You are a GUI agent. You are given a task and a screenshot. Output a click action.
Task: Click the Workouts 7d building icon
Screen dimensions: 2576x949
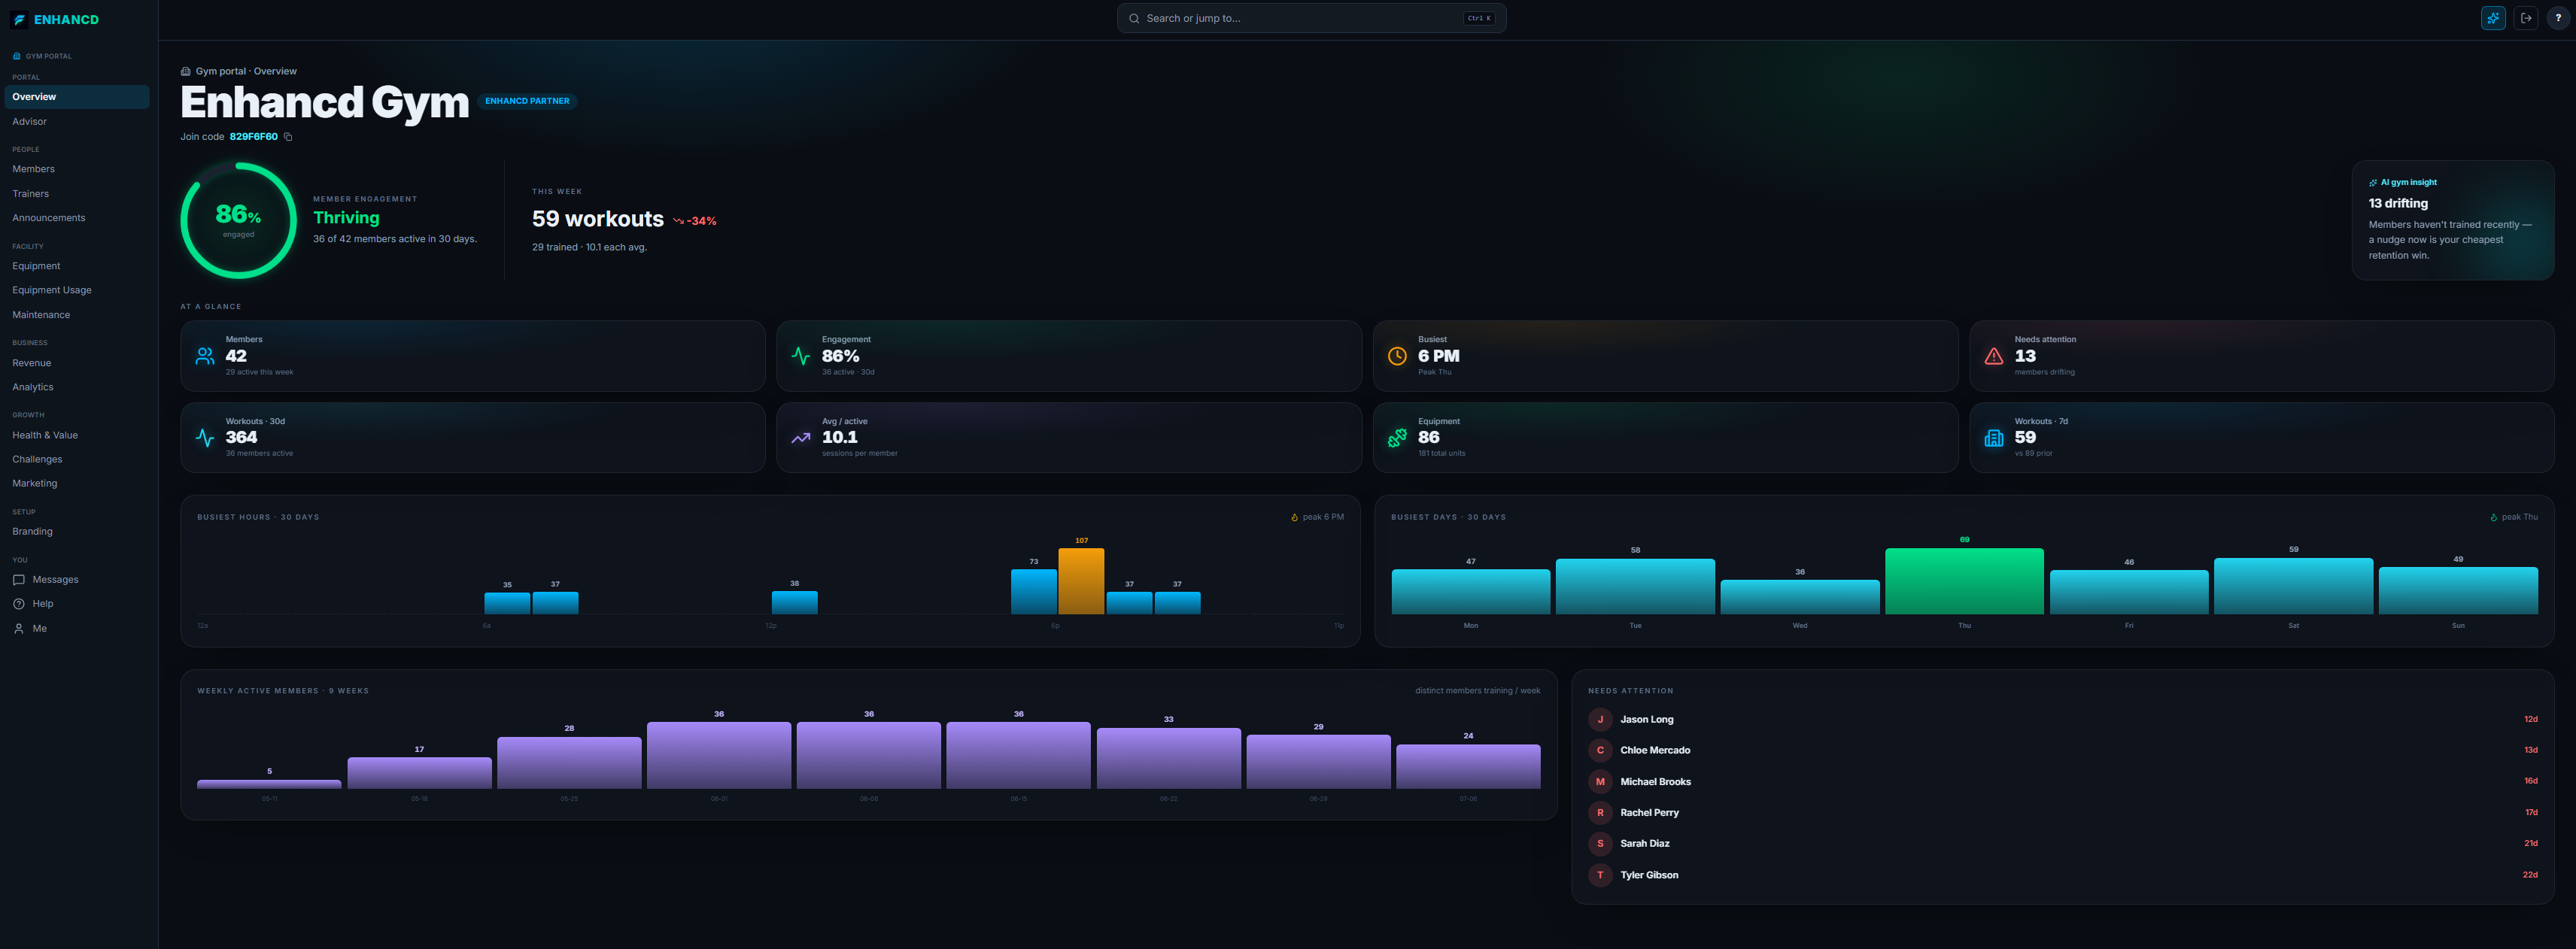point(1993,438)
